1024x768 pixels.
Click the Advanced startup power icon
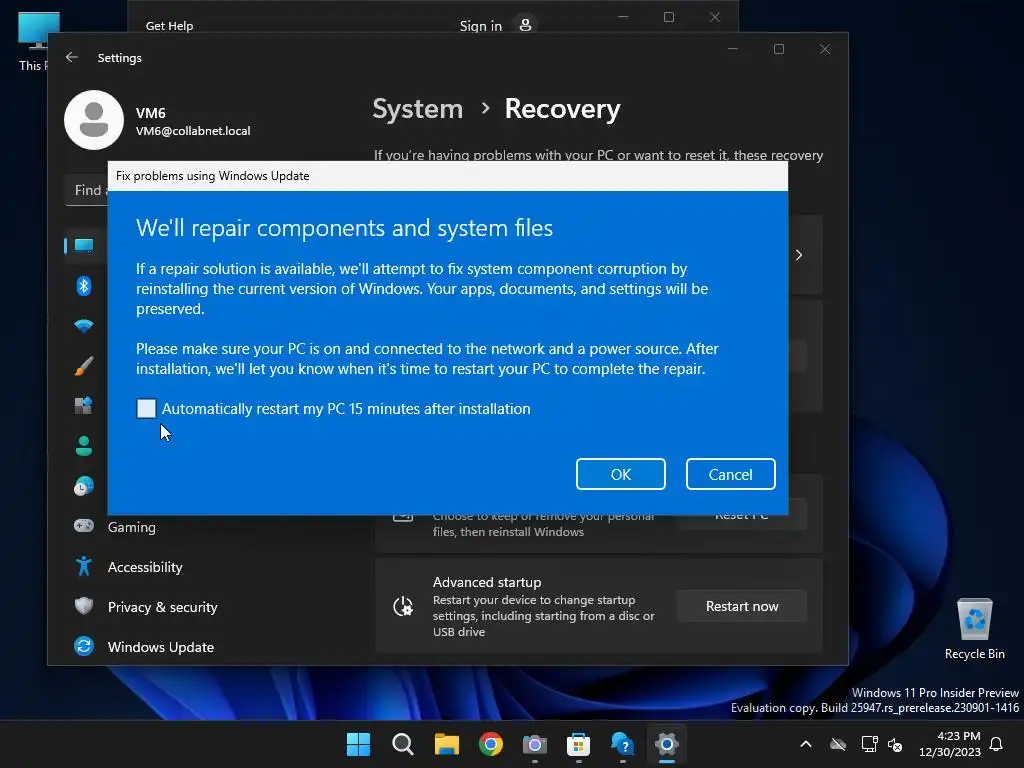(x=403, y=607)
